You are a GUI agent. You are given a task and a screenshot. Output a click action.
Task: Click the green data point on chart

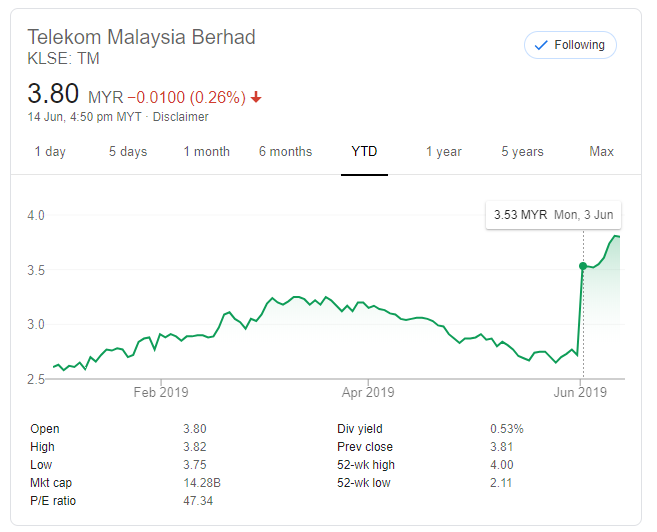pyautogui.click(x=583, y=265)
